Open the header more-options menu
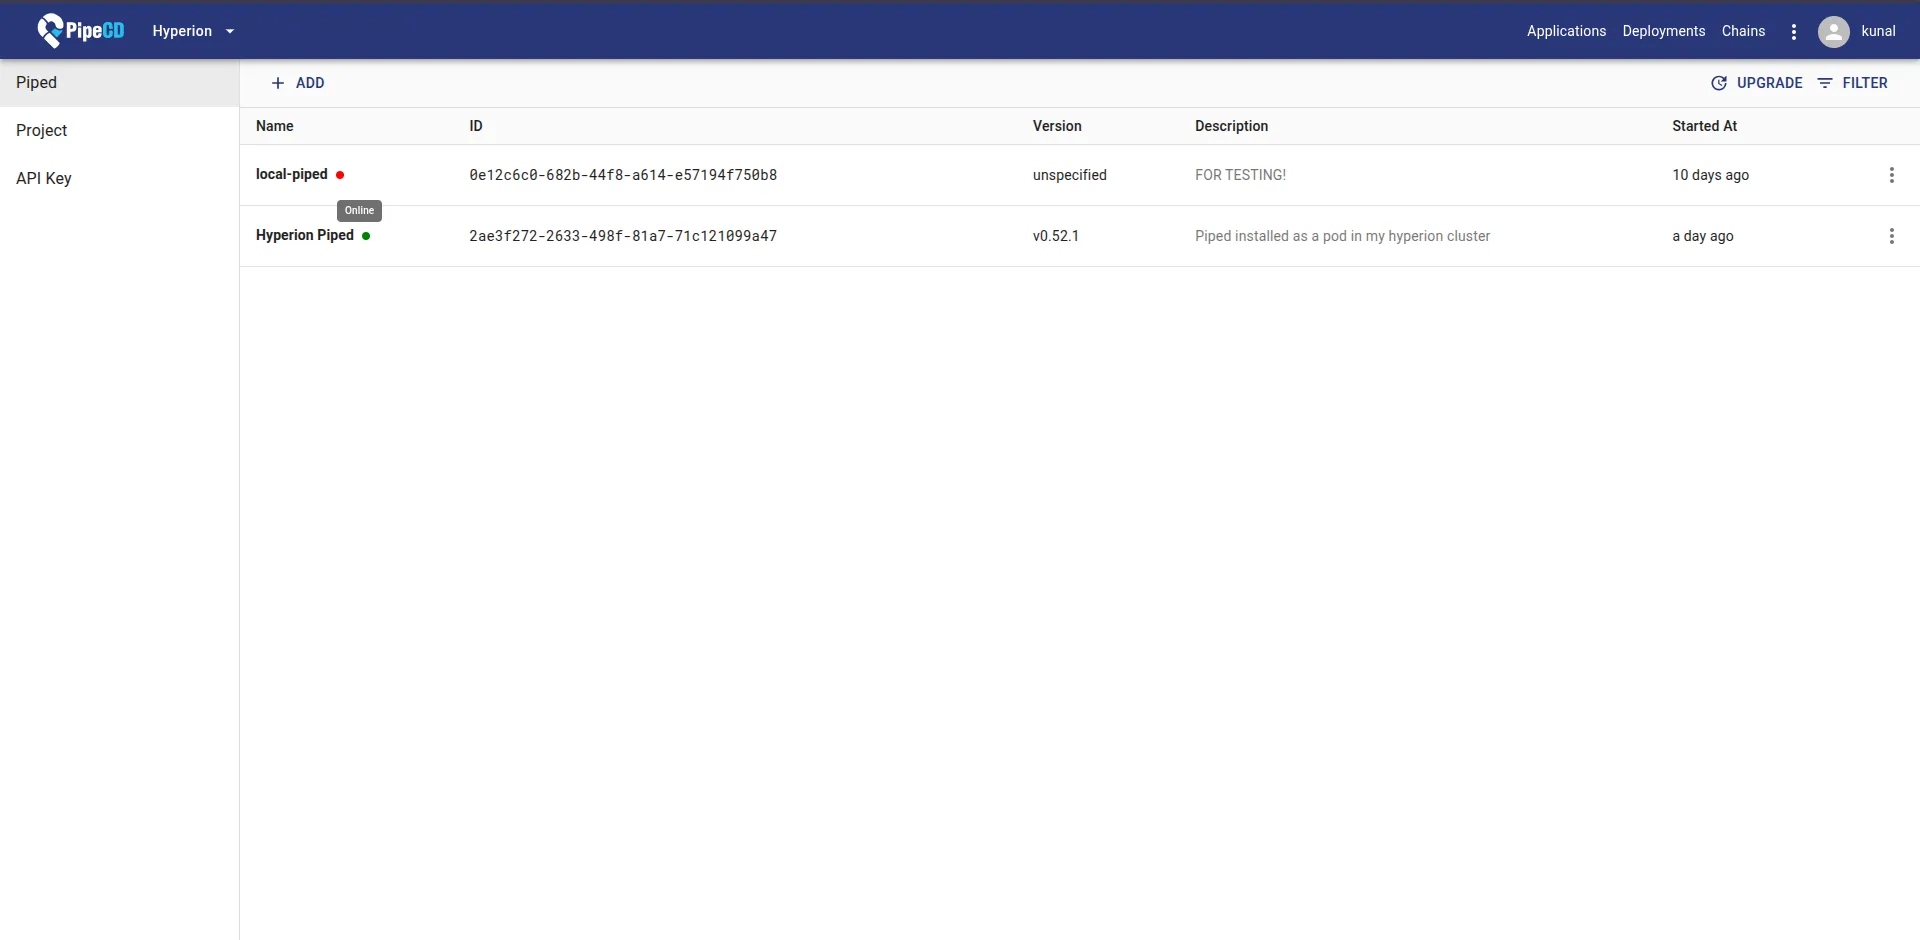 tap(1794, 32)
